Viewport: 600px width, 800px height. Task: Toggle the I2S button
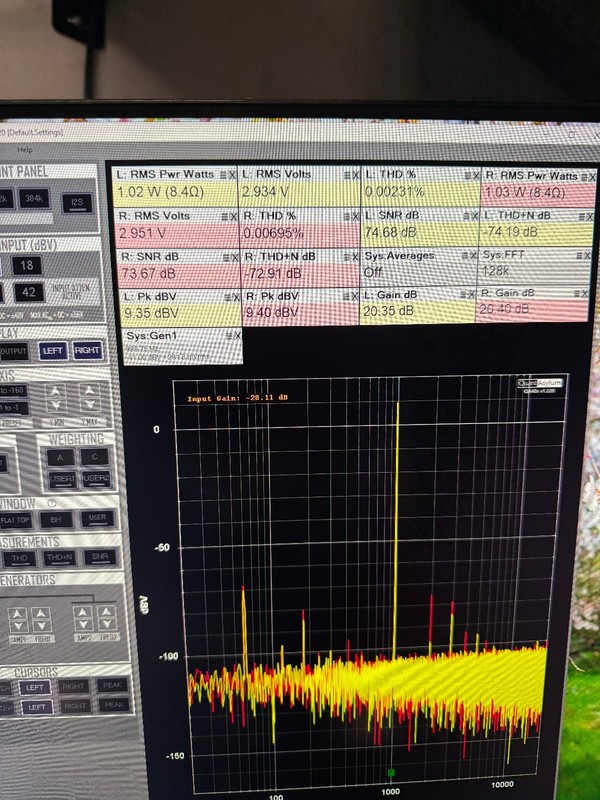78,203
